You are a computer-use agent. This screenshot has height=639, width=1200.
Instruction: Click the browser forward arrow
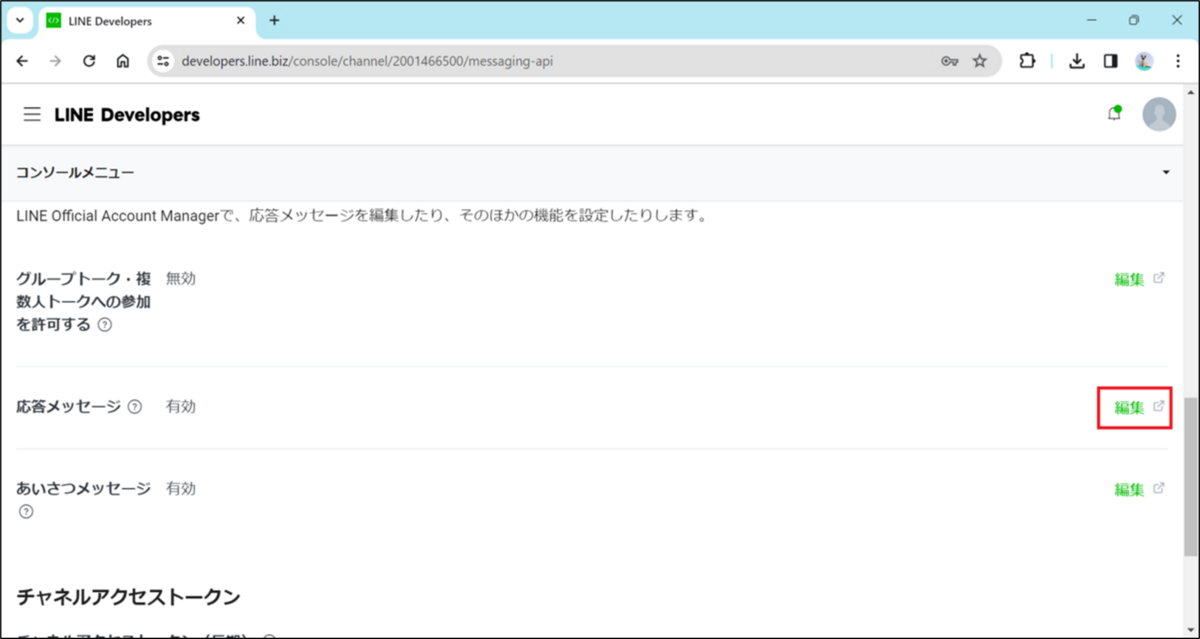(56, 61)
